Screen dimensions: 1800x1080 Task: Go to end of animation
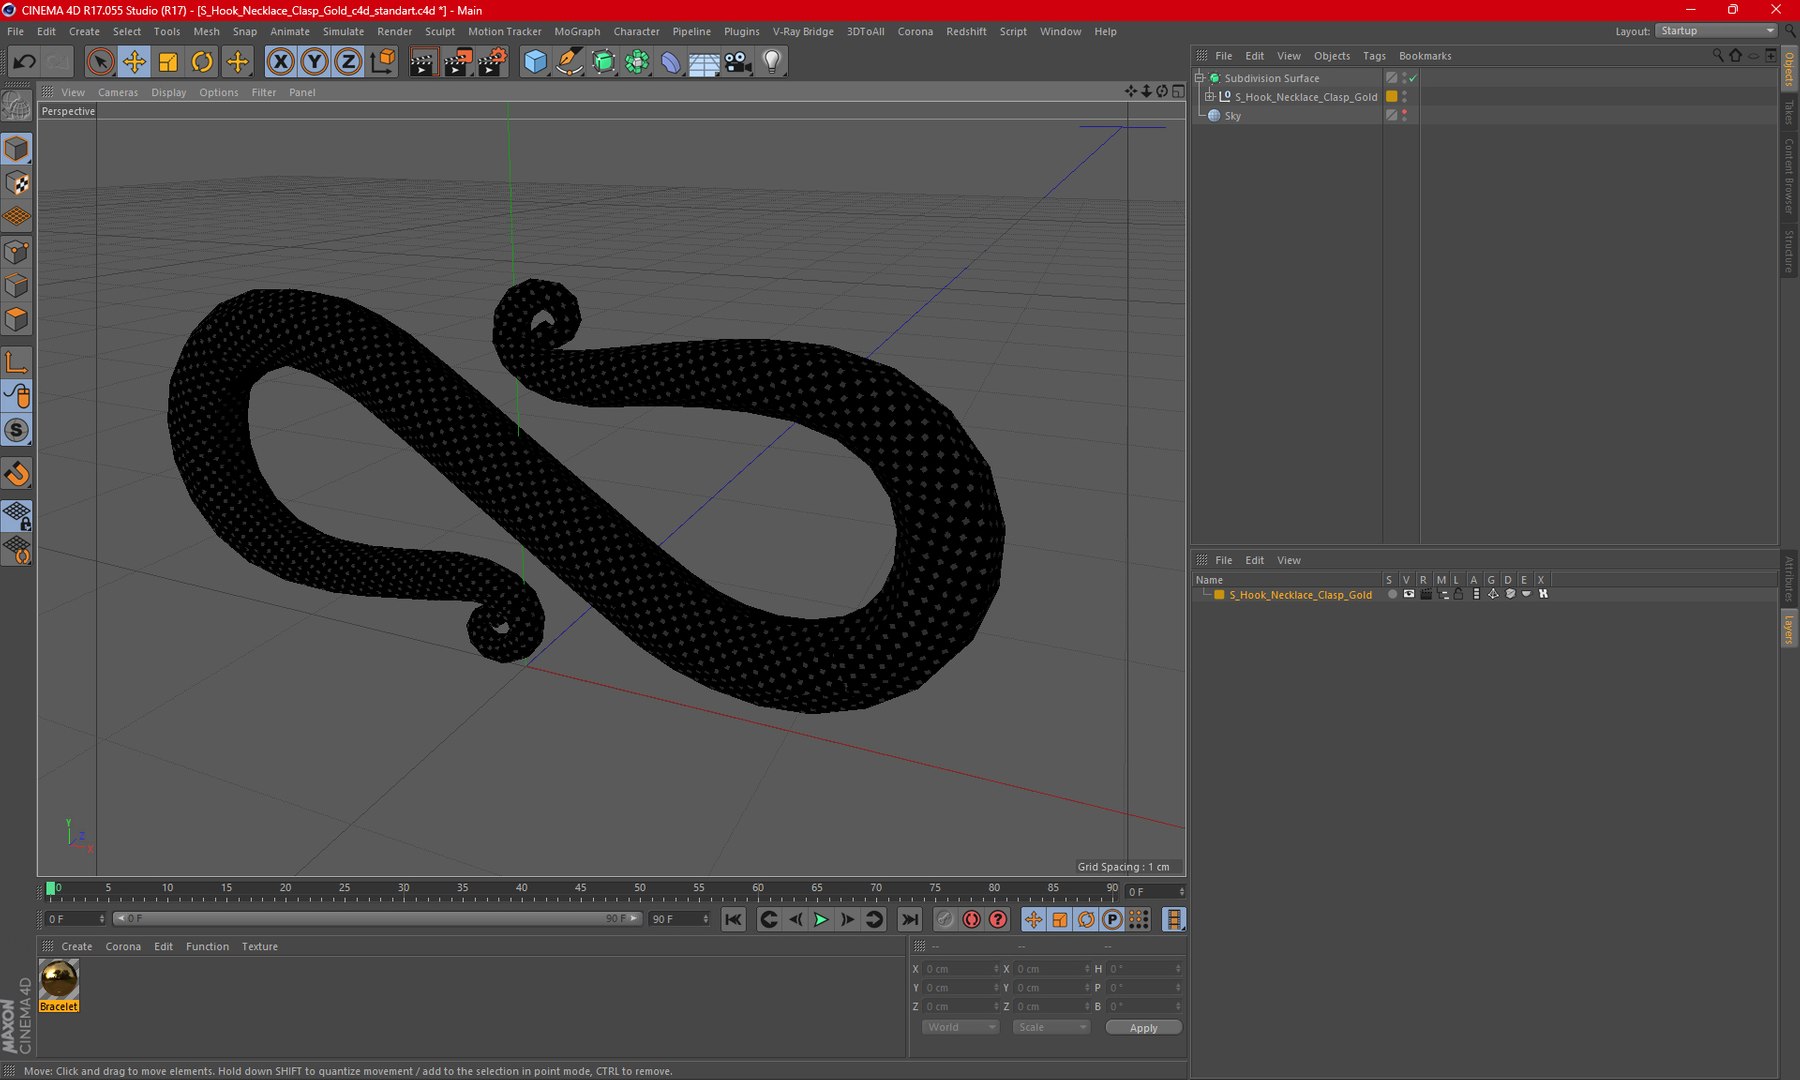pos(909,919)
